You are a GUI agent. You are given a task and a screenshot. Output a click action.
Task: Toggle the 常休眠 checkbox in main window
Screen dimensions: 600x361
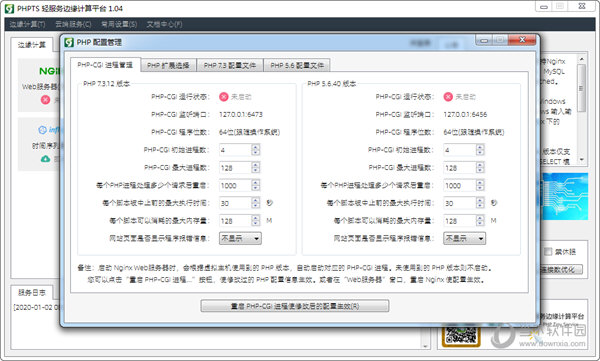[548, 252]
